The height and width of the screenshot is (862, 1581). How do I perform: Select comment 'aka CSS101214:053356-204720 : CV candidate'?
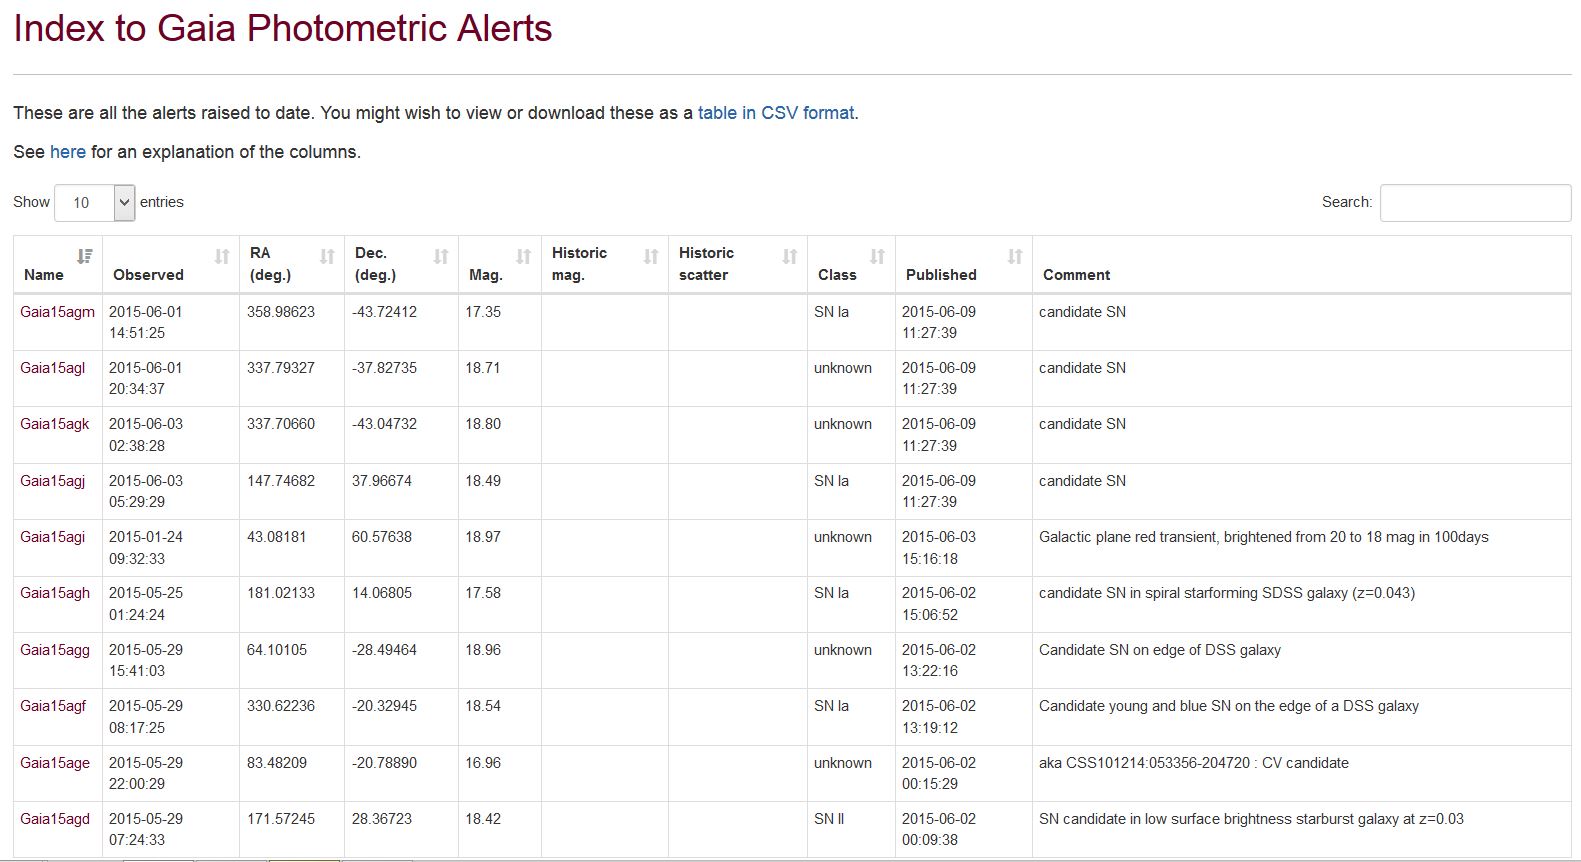tap(1194, 763)
